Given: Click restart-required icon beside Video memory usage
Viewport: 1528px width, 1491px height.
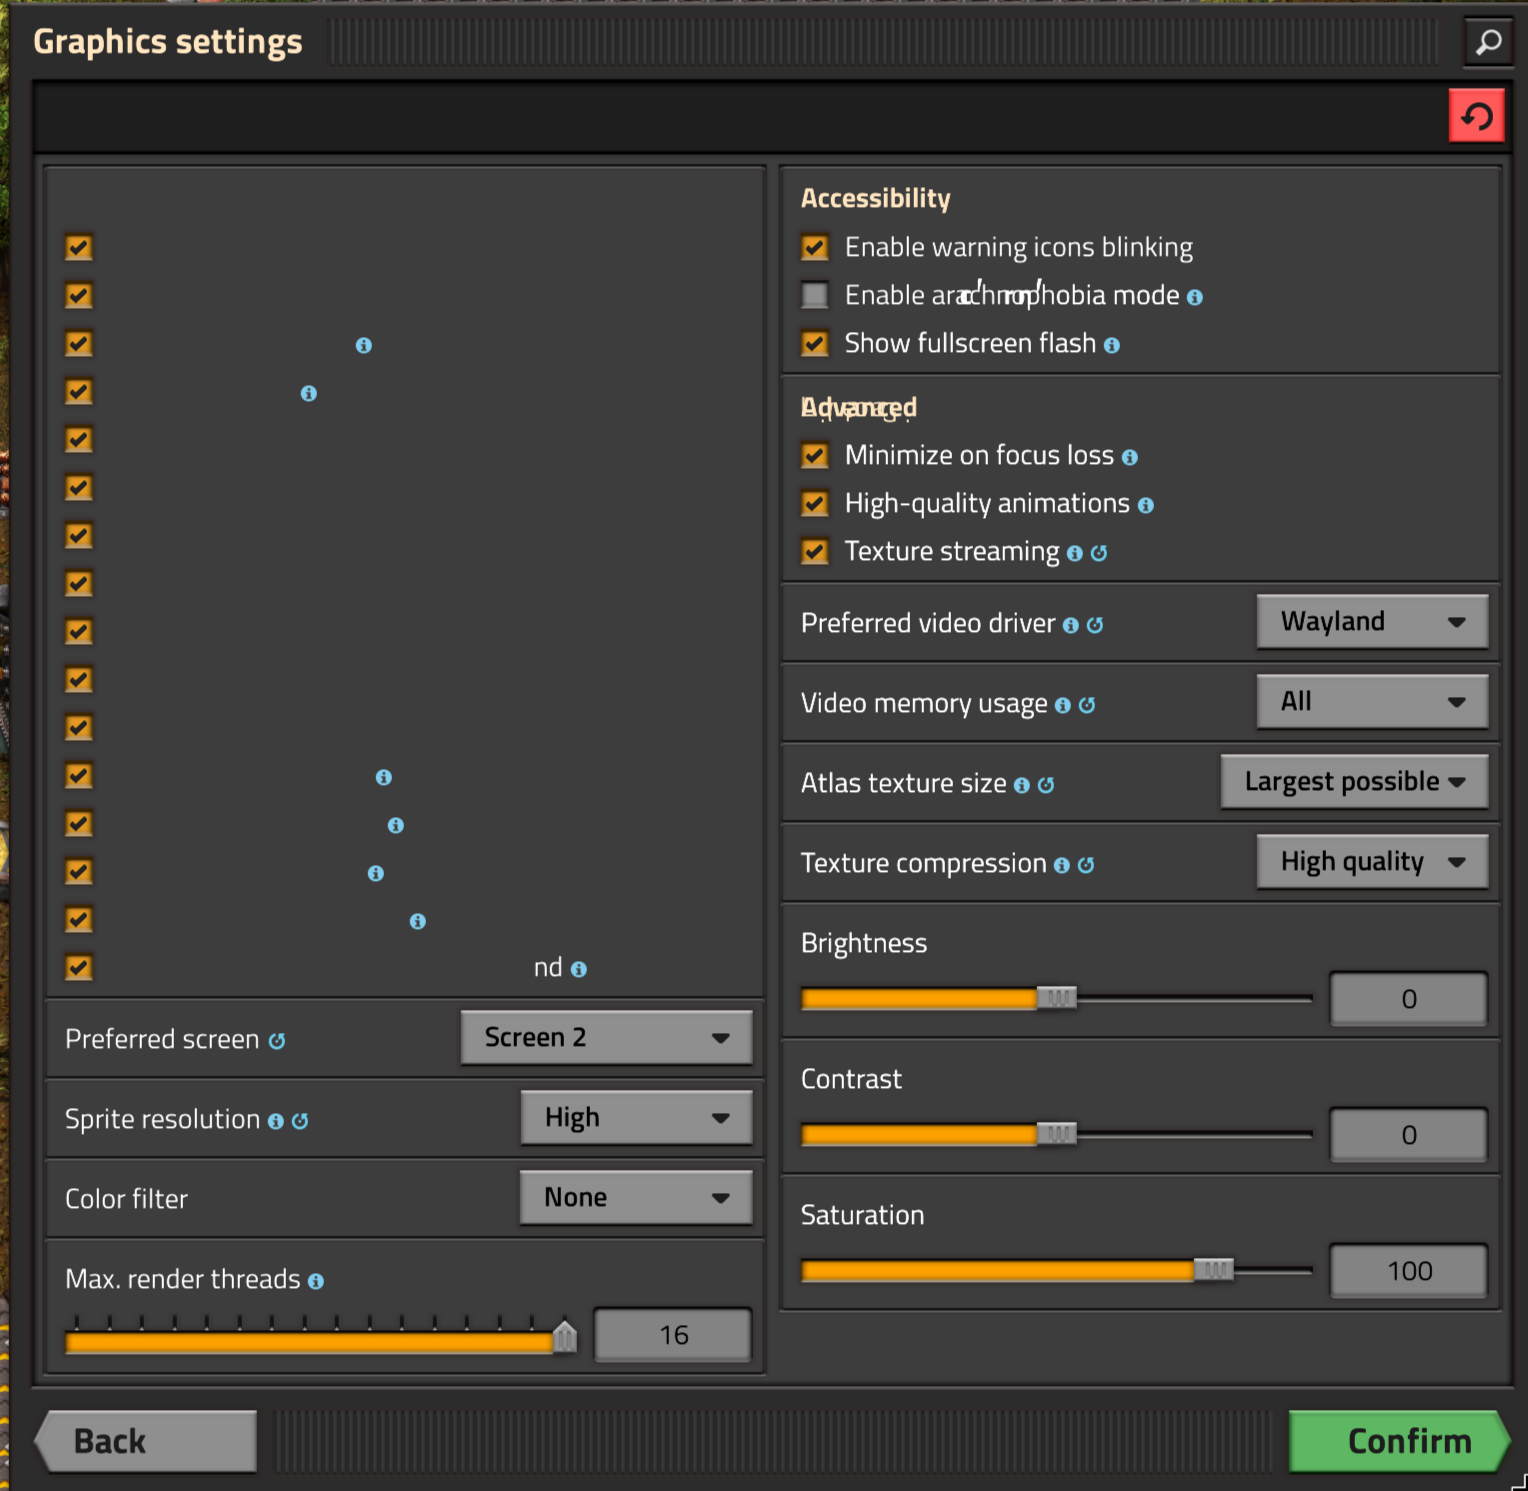Looking at the screenshot, I should pos(1086,705).
